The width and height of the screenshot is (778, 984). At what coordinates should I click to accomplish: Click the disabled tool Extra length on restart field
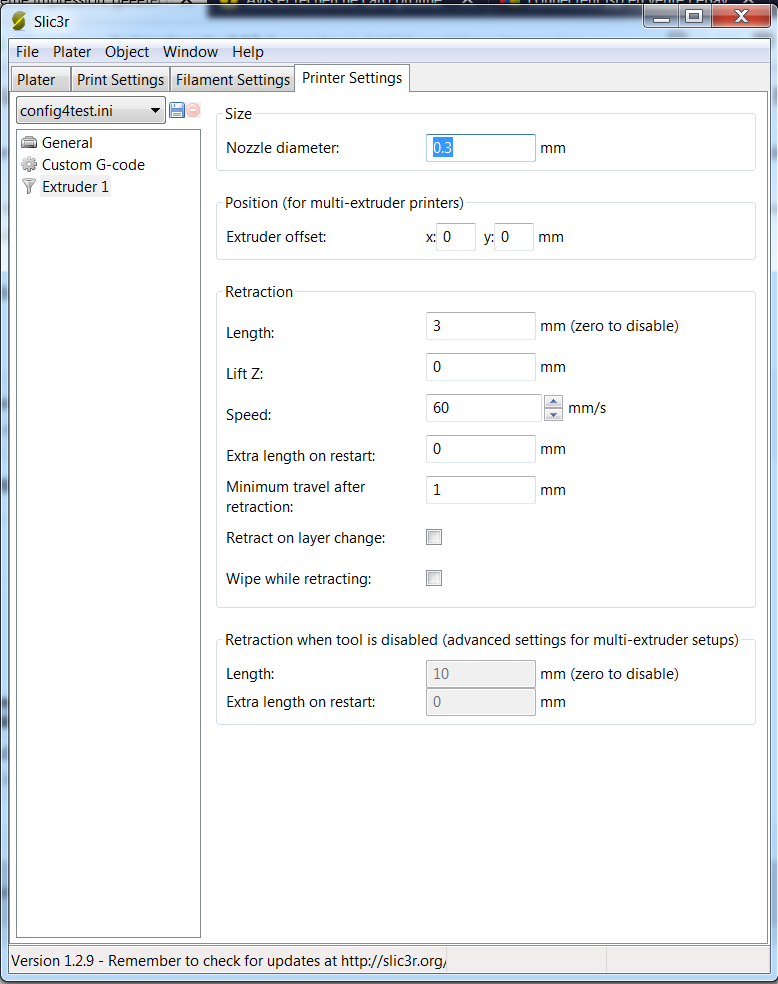[481, 702]
